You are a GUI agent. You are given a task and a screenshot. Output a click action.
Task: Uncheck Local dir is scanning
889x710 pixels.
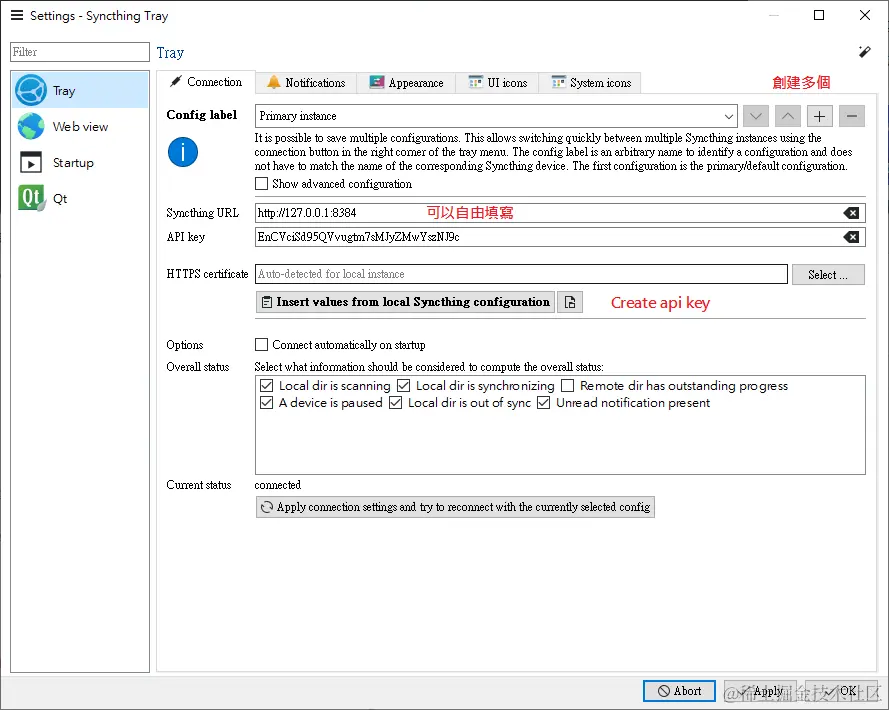[x=266, y=386]
